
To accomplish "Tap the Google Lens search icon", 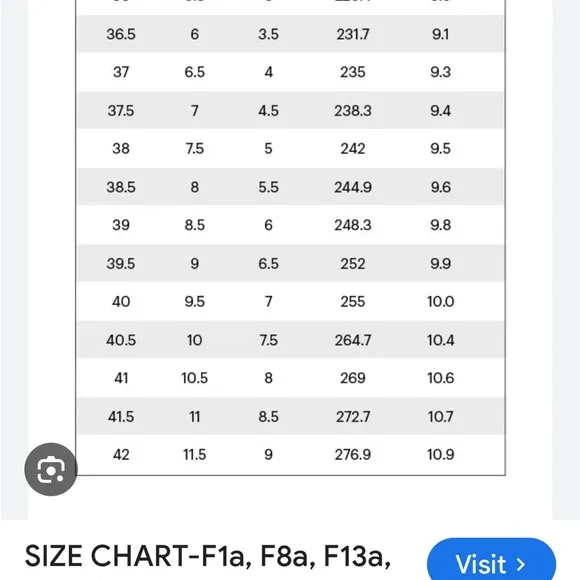I will pos(51,469).
